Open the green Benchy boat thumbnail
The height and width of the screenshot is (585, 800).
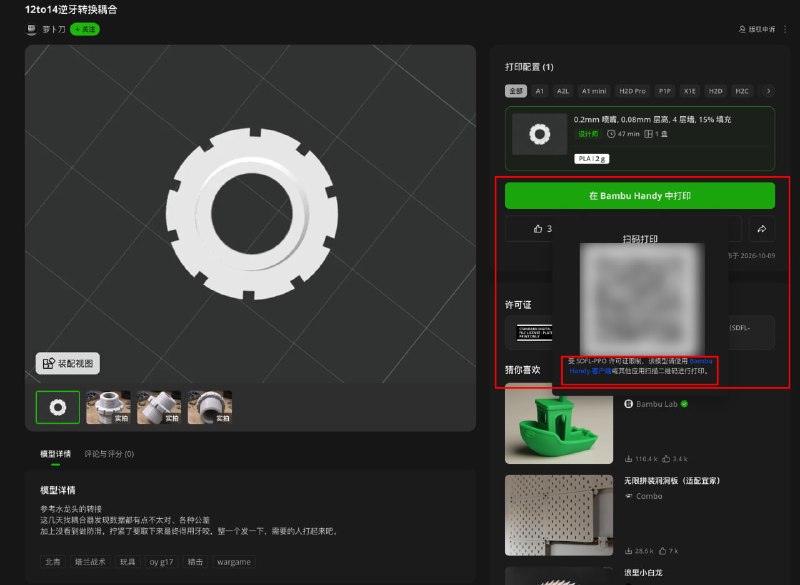click(559, 423)
